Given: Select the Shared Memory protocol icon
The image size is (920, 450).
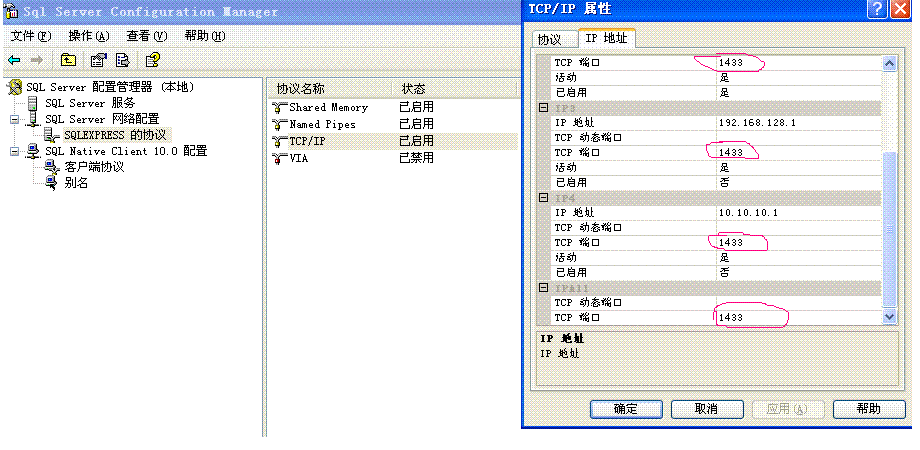Looking at the screenshot, I should 279,108.
